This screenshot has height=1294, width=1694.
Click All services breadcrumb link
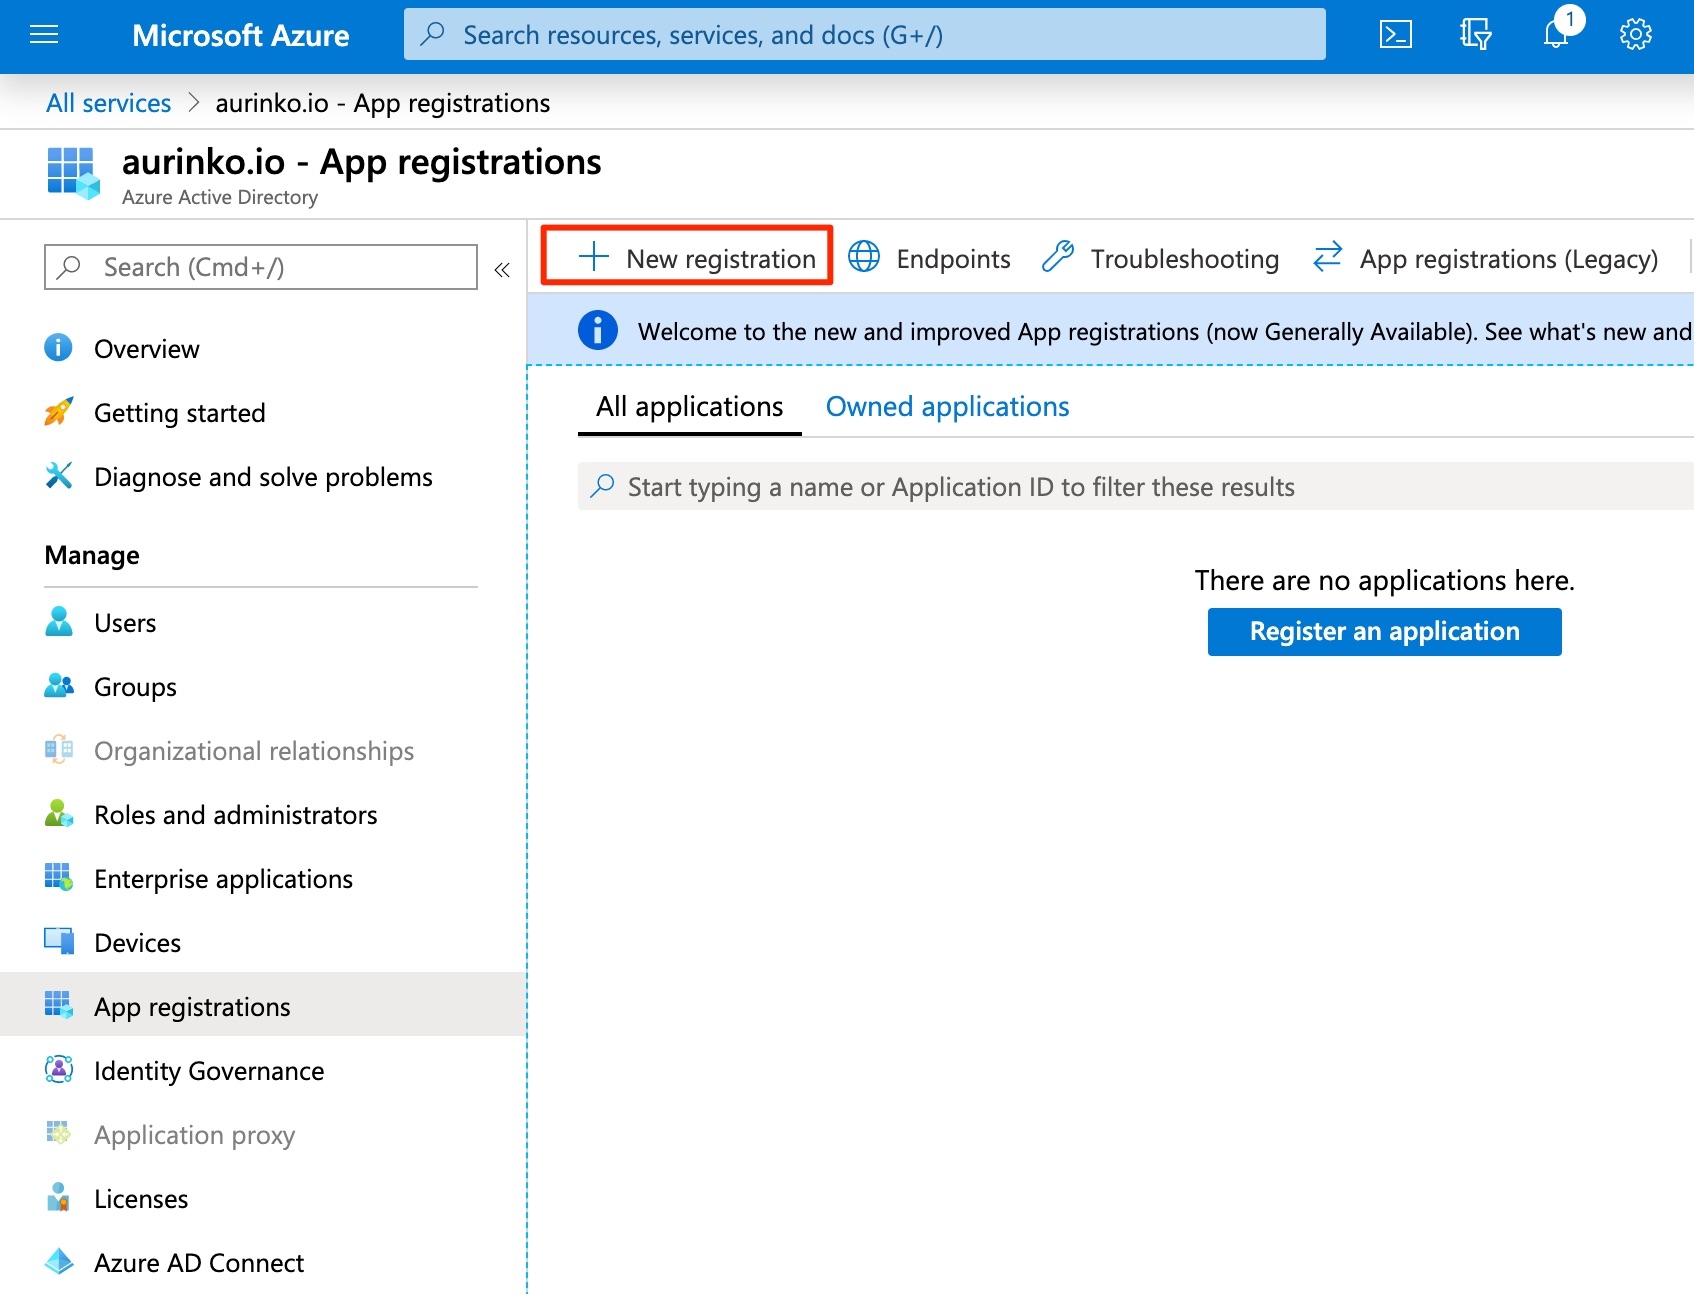coord(108,103)
